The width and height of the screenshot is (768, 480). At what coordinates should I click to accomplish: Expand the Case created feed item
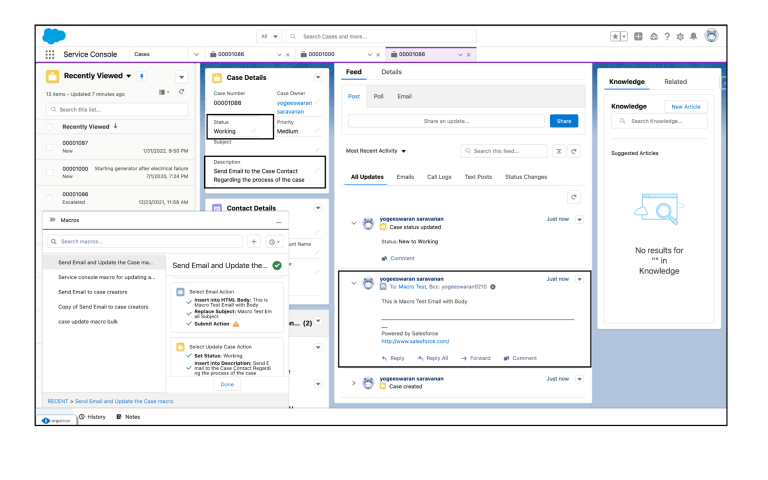coord(354,383)
